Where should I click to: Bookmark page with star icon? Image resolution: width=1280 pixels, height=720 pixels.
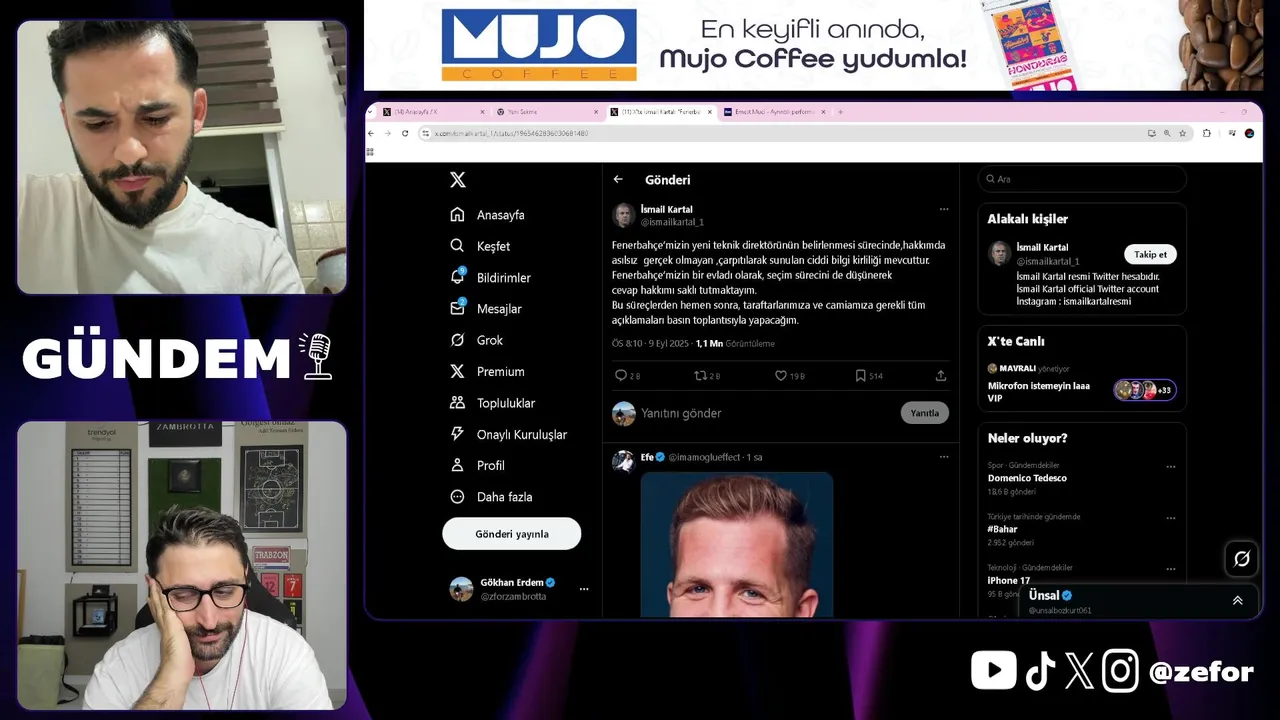[1182, 133]
